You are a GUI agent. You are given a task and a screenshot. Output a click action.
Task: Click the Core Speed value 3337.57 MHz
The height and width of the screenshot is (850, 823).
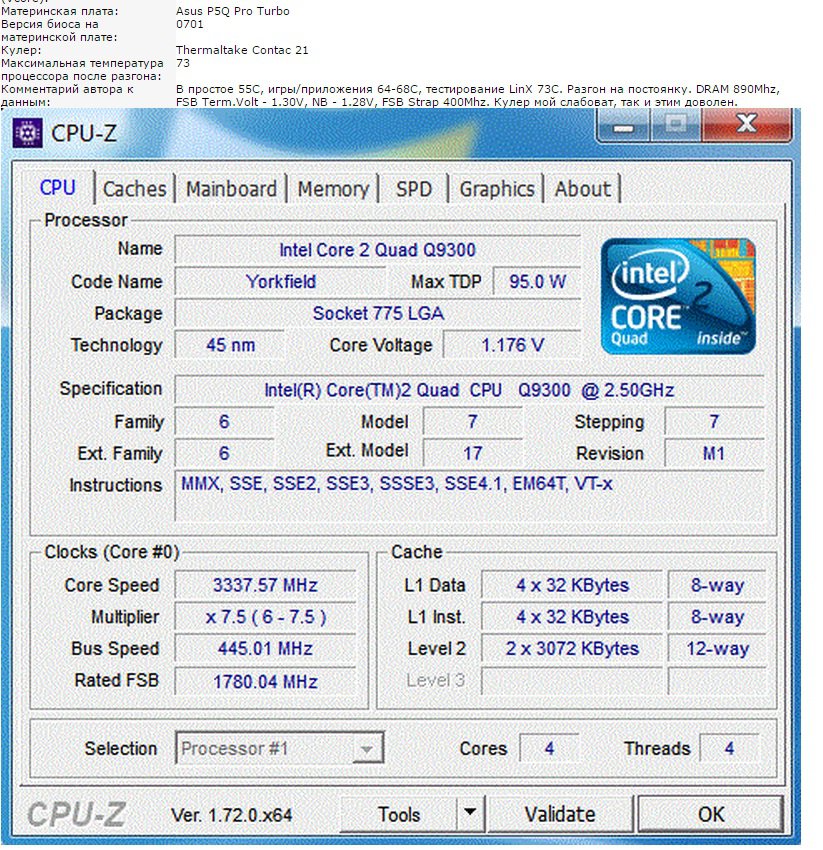(265, 585)
